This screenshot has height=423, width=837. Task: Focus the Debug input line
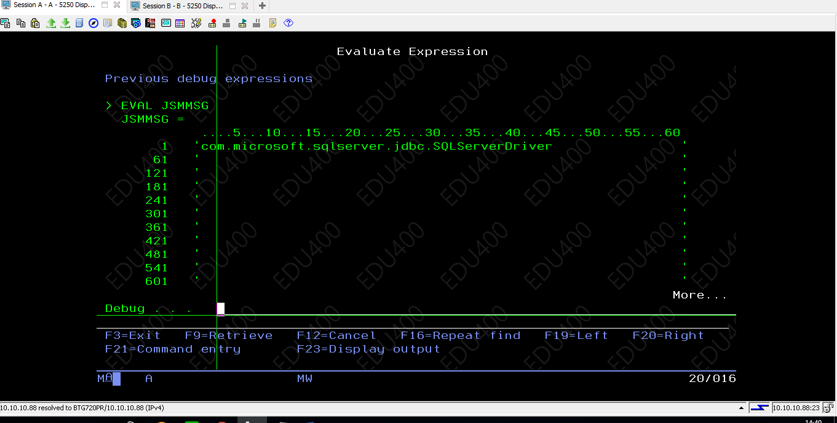coord(476,309)
